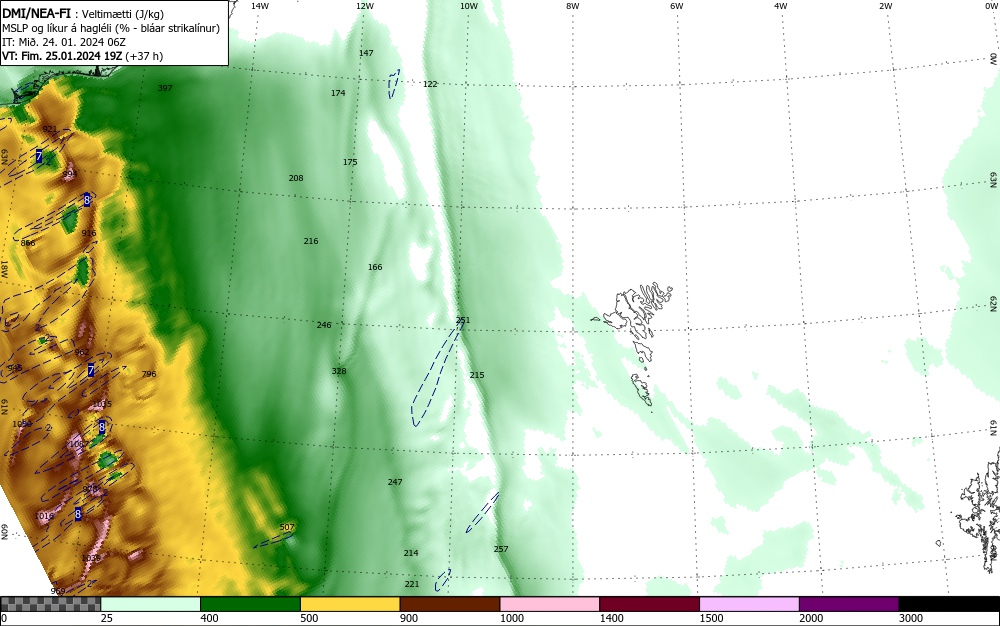Click the map value 246
The height and width of the screenshot is (626, 1000).
(324, 325)
